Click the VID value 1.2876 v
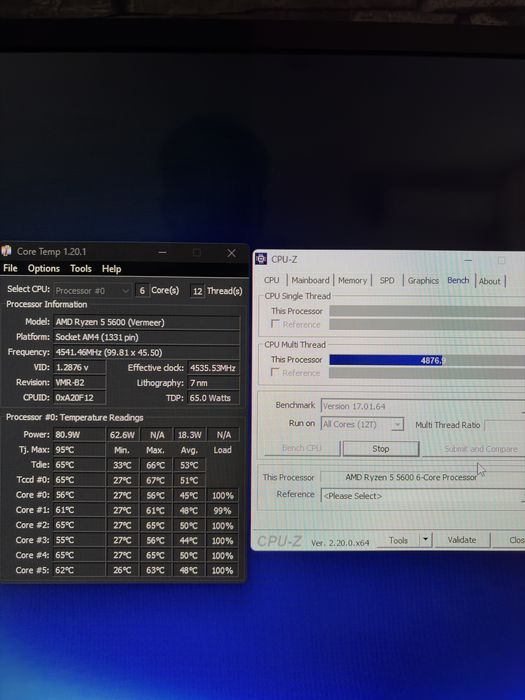 point(79,367)
